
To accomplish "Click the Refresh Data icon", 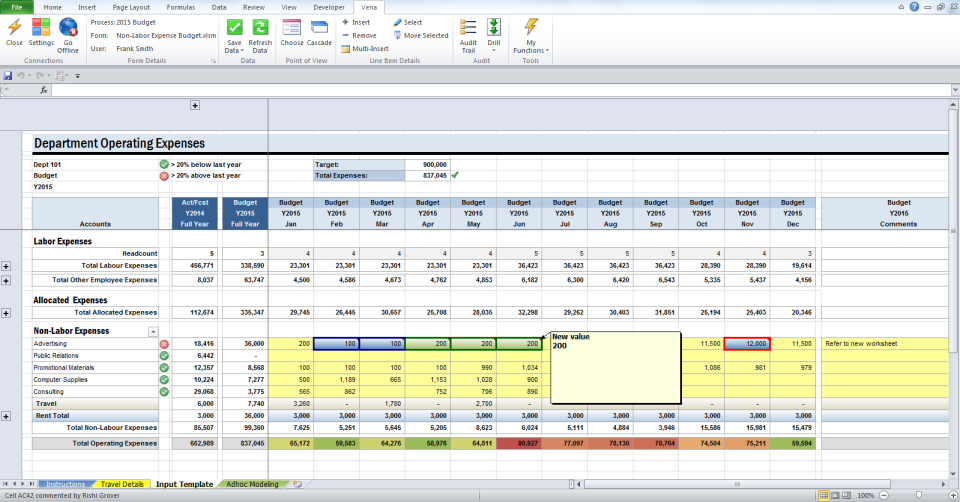I will click(x=260, y=28).
